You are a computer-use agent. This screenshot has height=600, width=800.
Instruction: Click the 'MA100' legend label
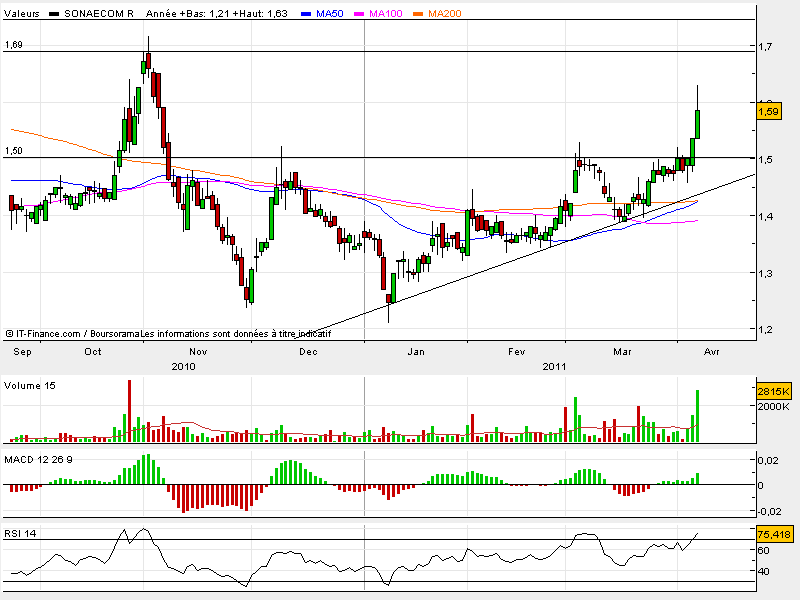click(x=386, y=14)
